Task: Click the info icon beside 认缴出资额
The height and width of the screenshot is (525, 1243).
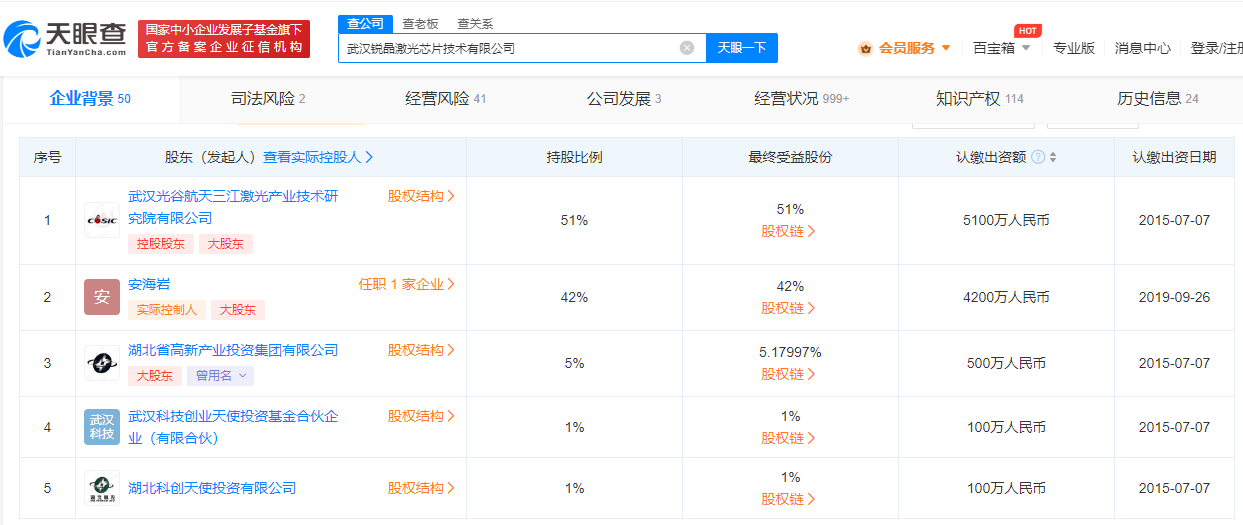Action: point(1038,157)
